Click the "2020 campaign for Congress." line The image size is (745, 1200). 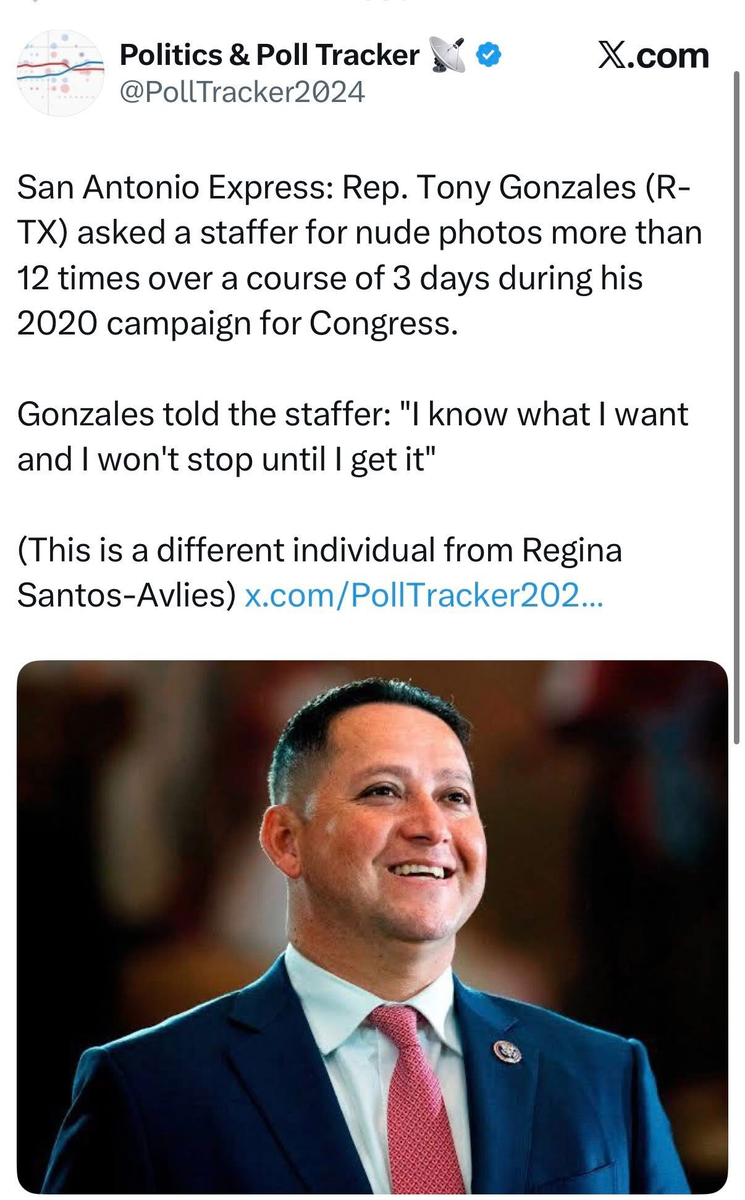(237, 326)
